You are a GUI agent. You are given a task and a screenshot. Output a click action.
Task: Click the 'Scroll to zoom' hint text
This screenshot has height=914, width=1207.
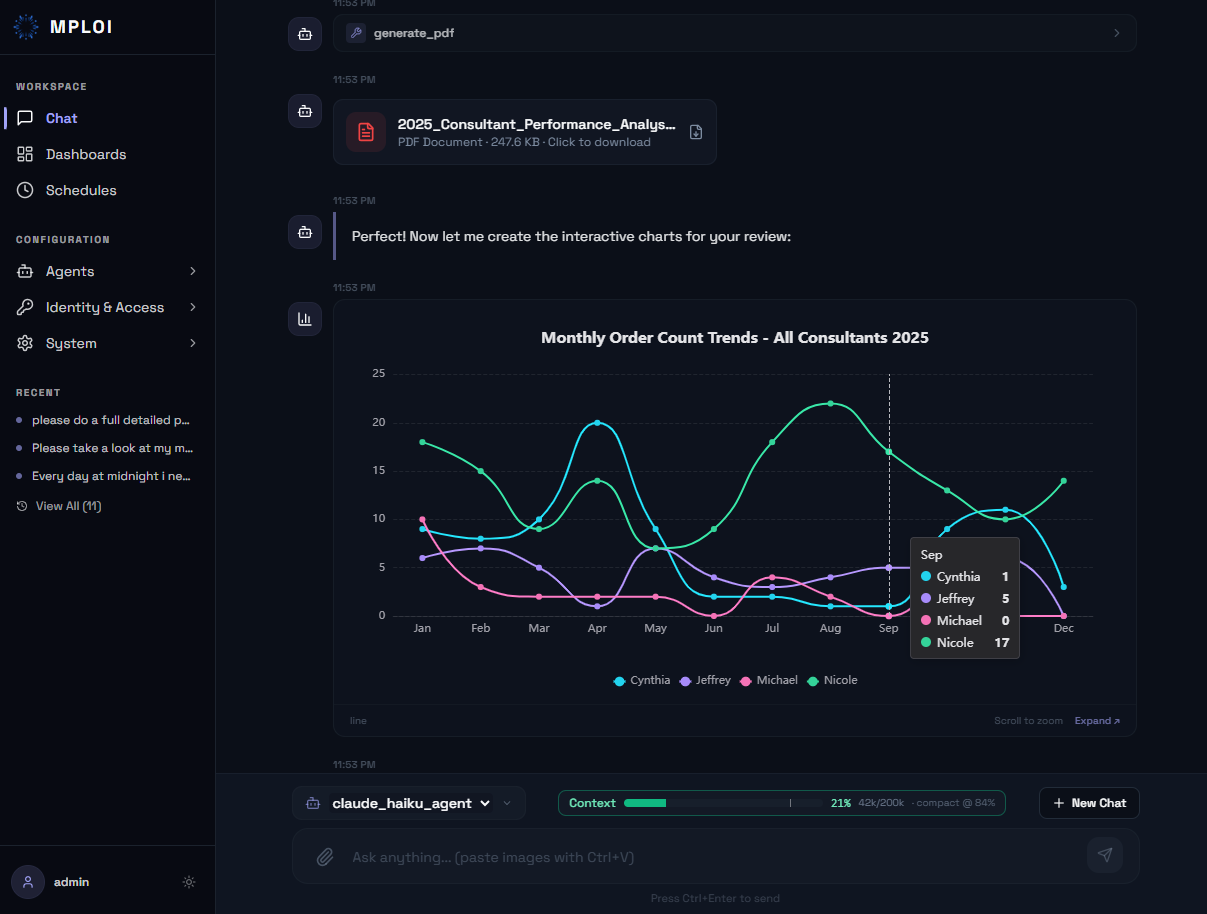point(1029,721)
